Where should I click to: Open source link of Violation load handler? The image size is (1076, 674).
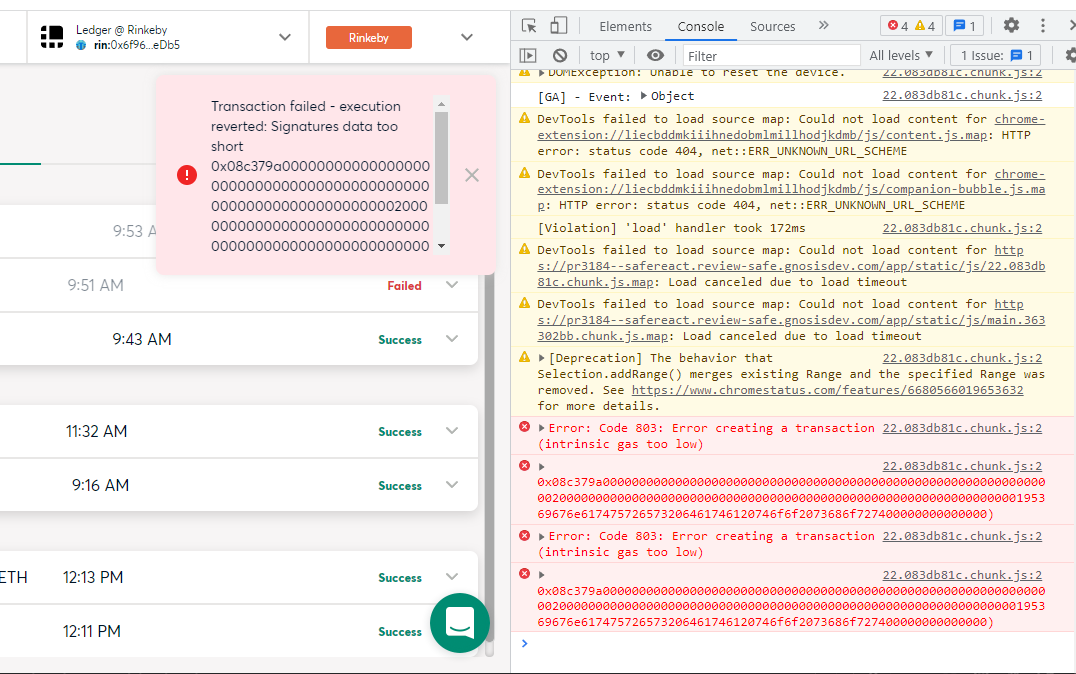coord(962,228)
